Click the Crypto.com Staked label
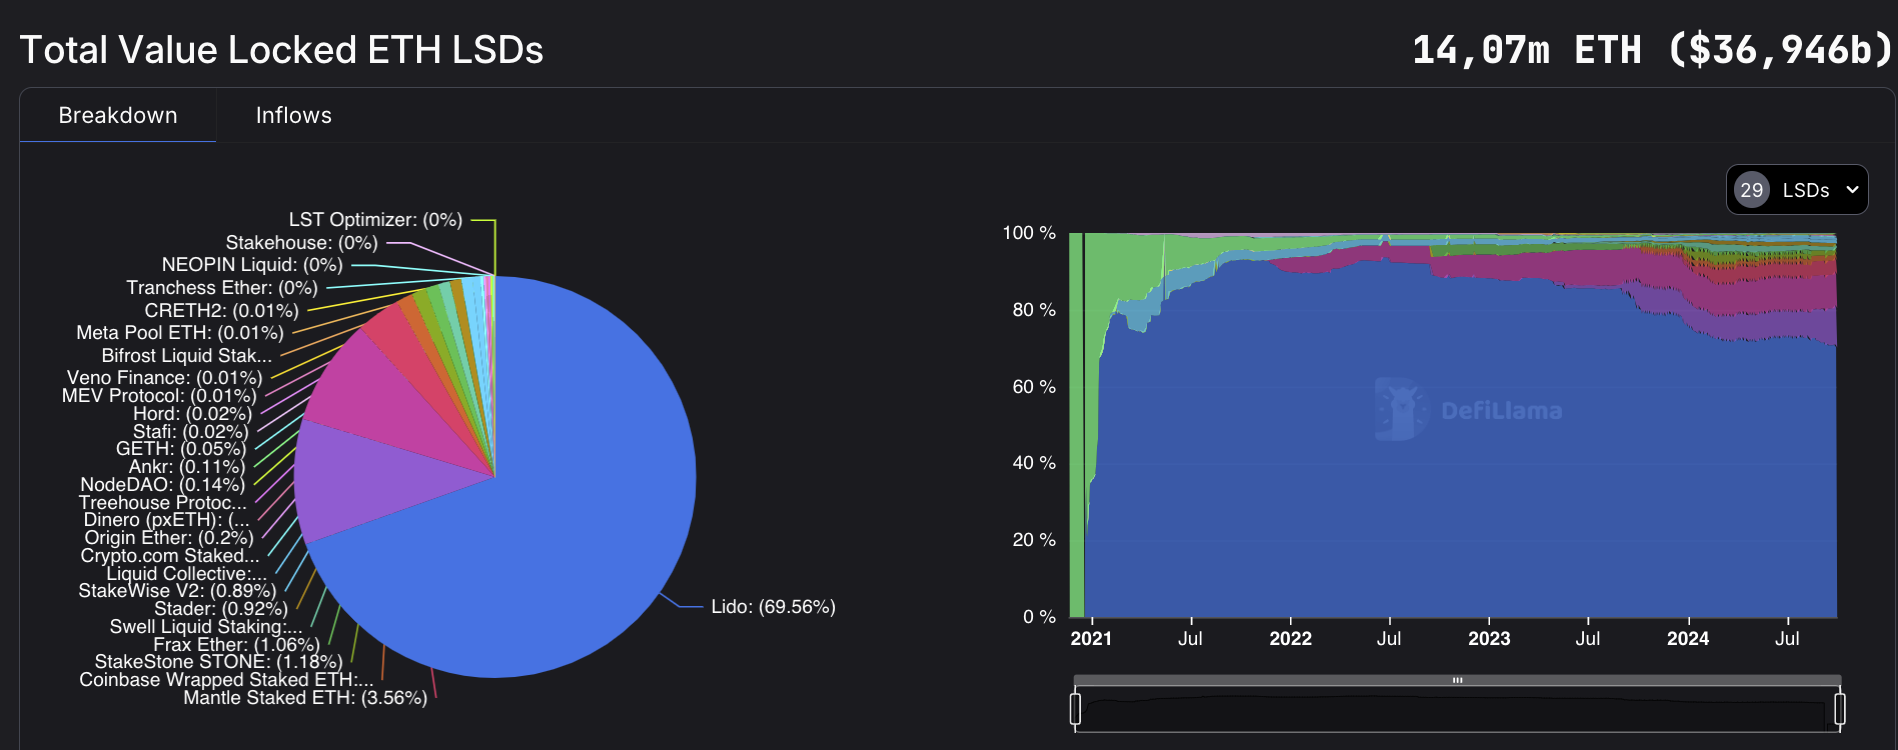This screenshot has height=750, width=1898. [x=170, y=556]
